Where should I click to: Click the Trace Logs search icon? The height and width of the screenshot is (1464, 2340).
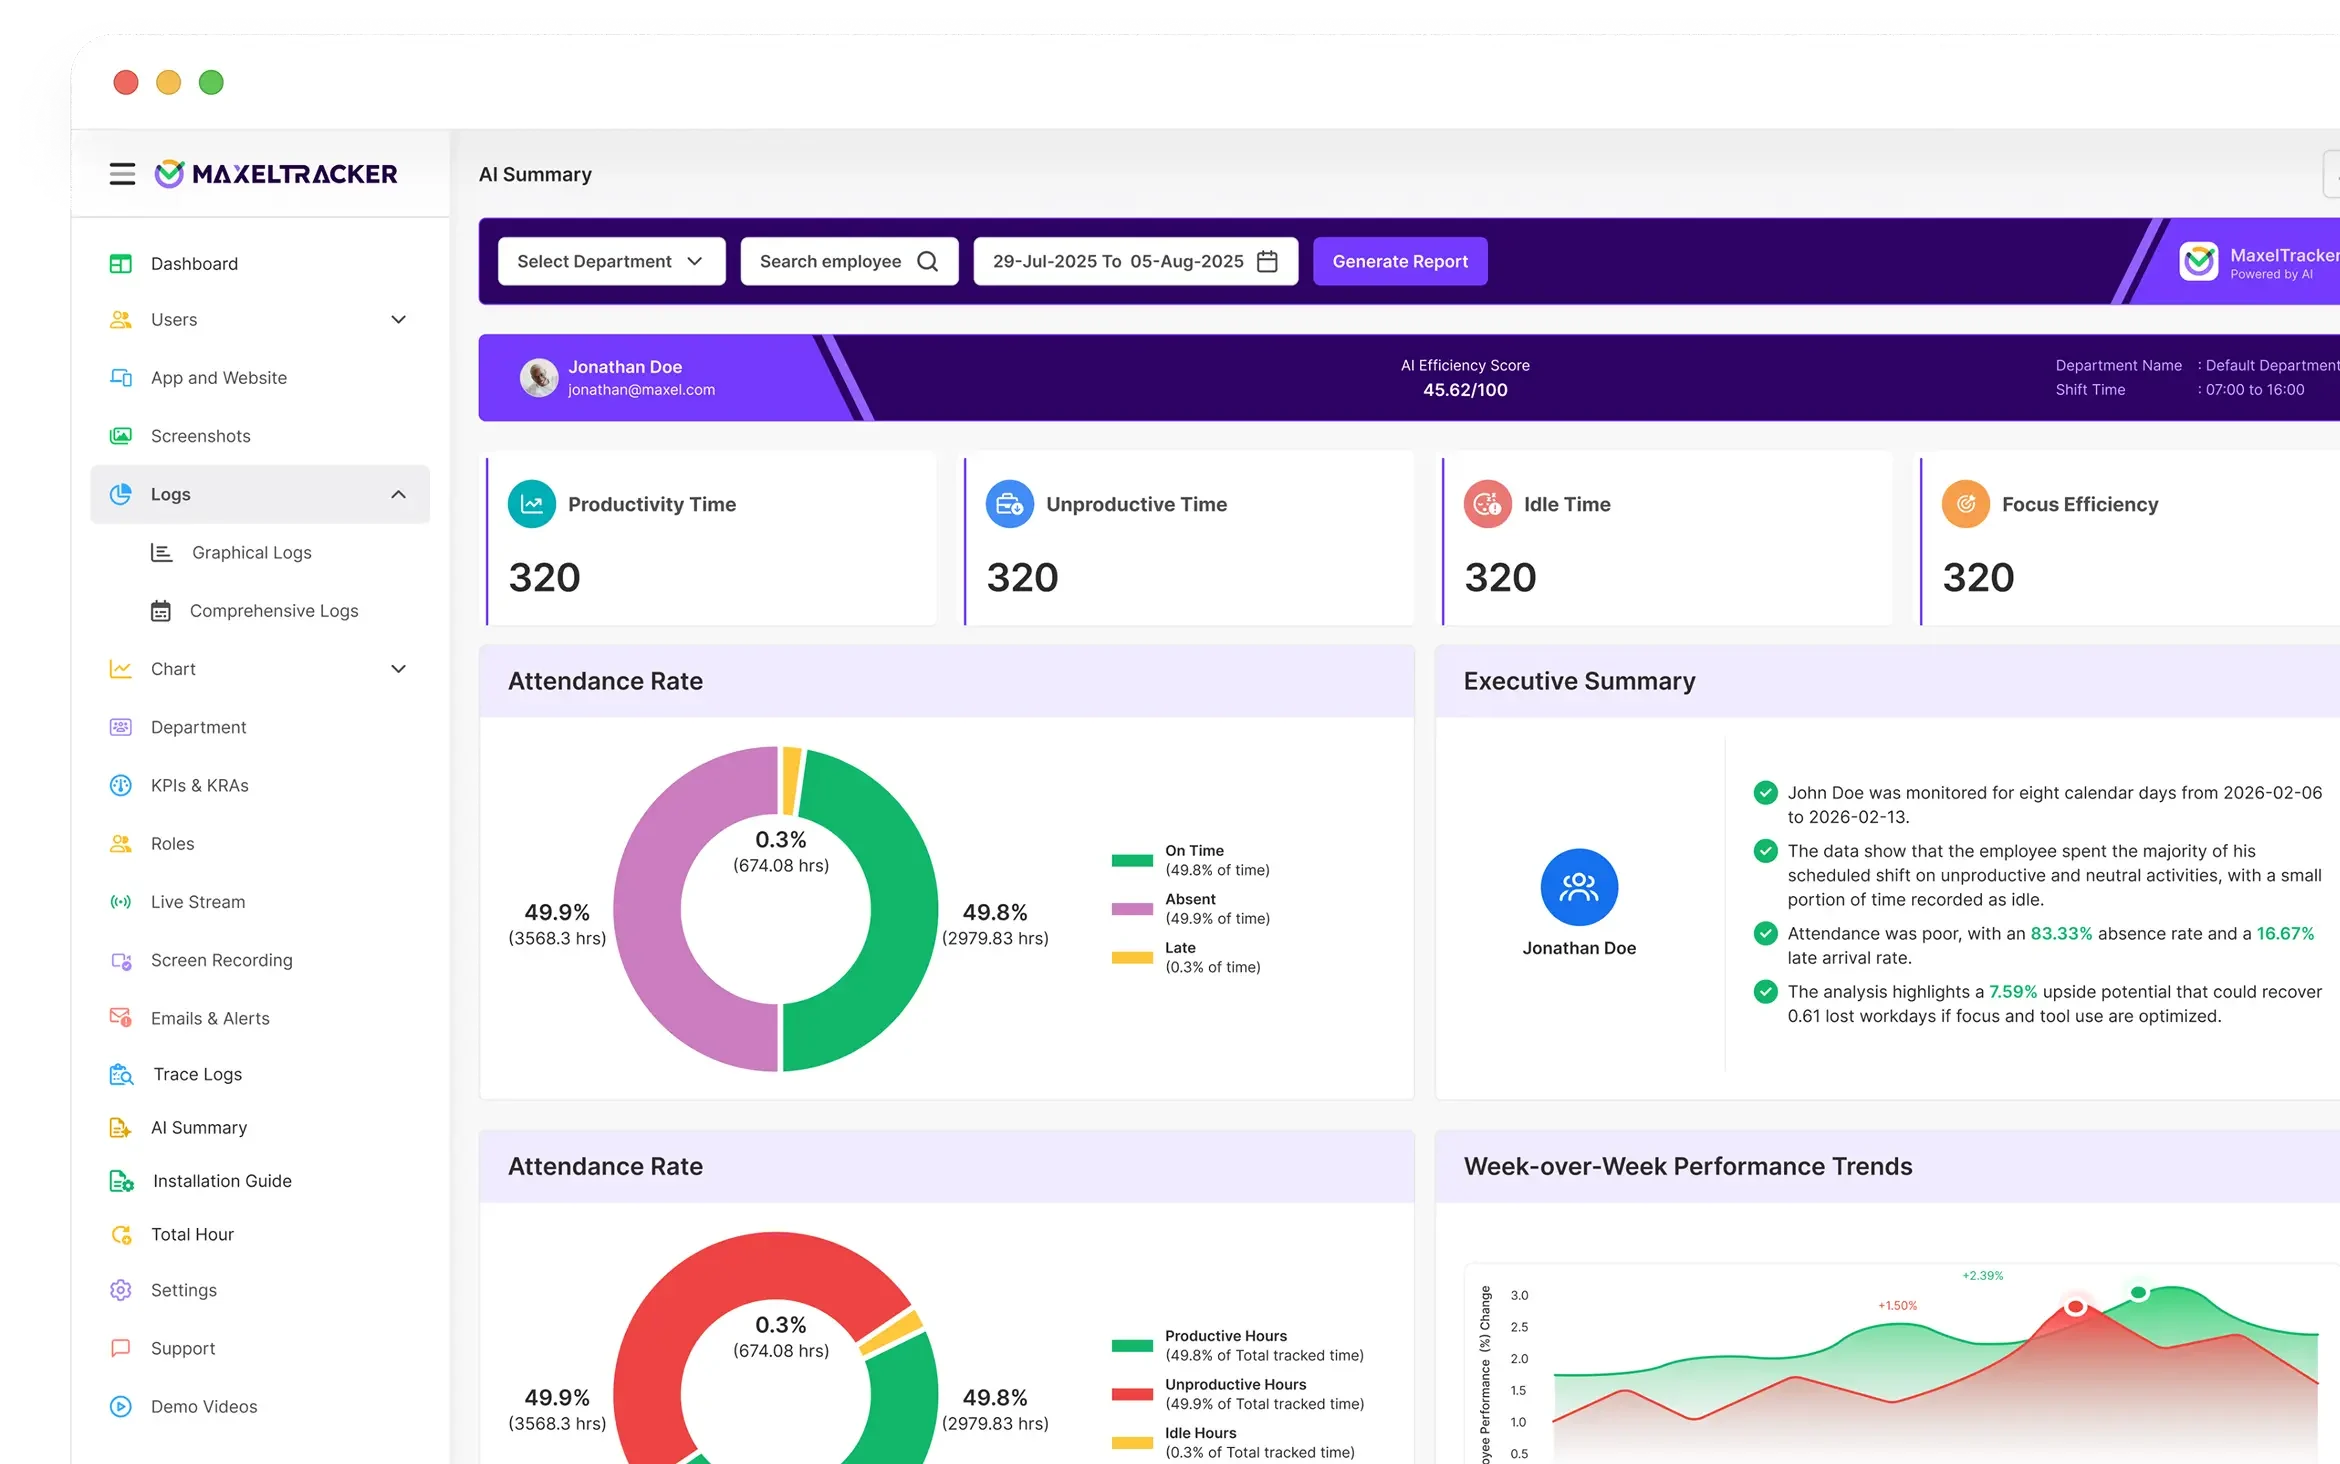click(121, 1075)
